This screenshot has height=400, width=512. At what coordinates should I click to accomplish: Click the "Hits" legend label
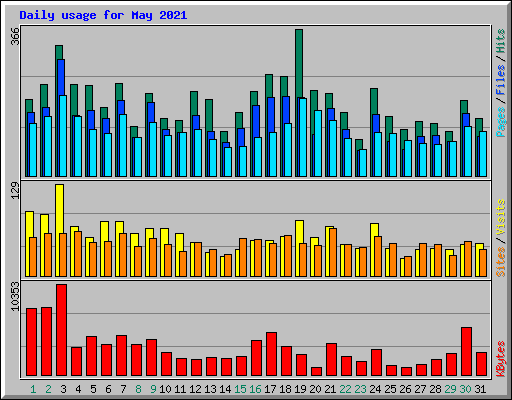(501, 41)
